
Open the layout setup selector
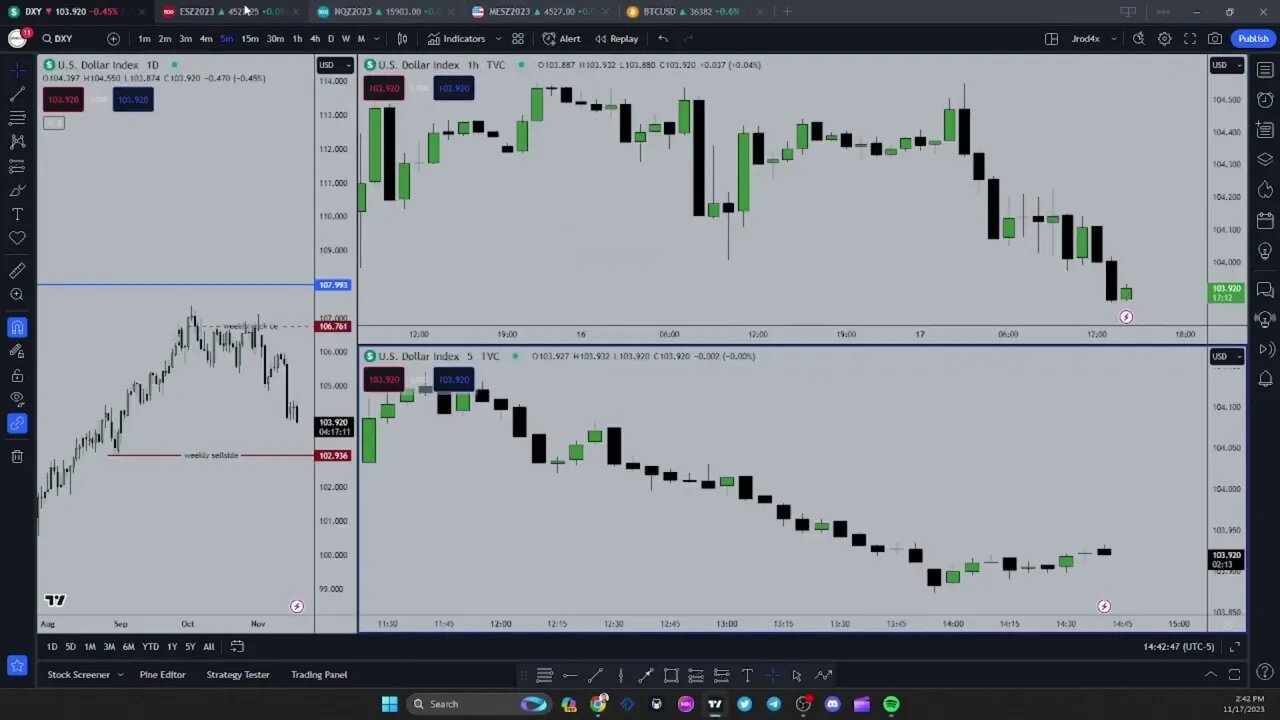[1051, 39]
